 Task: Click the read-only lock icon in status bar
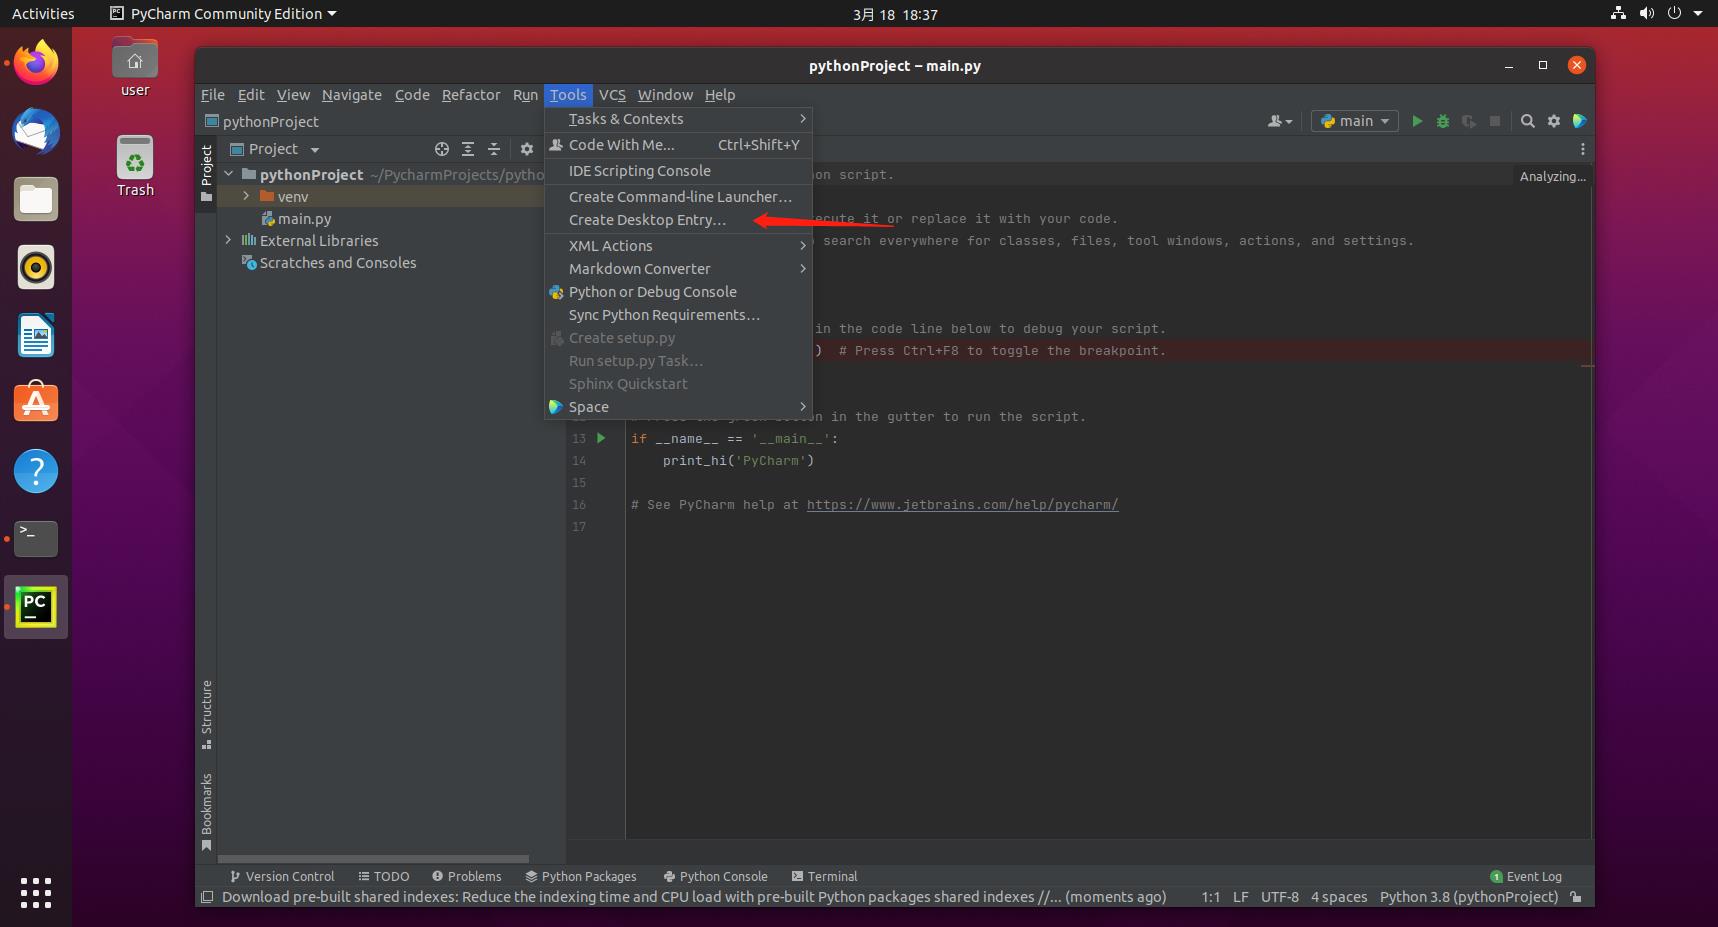[1576, 897]
